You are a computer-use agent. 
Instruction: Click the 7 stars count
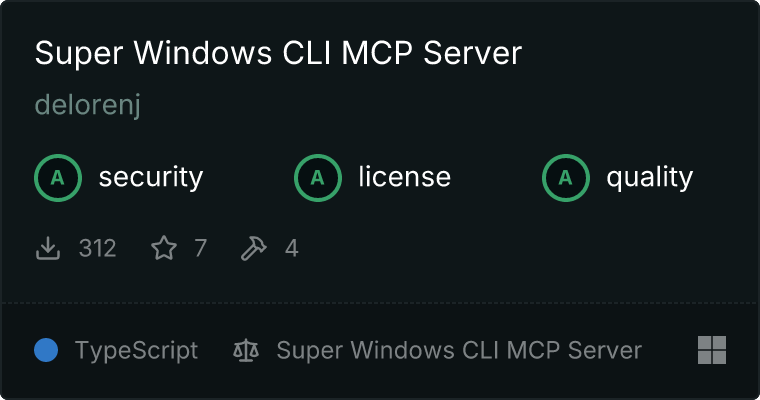(201, 248)
